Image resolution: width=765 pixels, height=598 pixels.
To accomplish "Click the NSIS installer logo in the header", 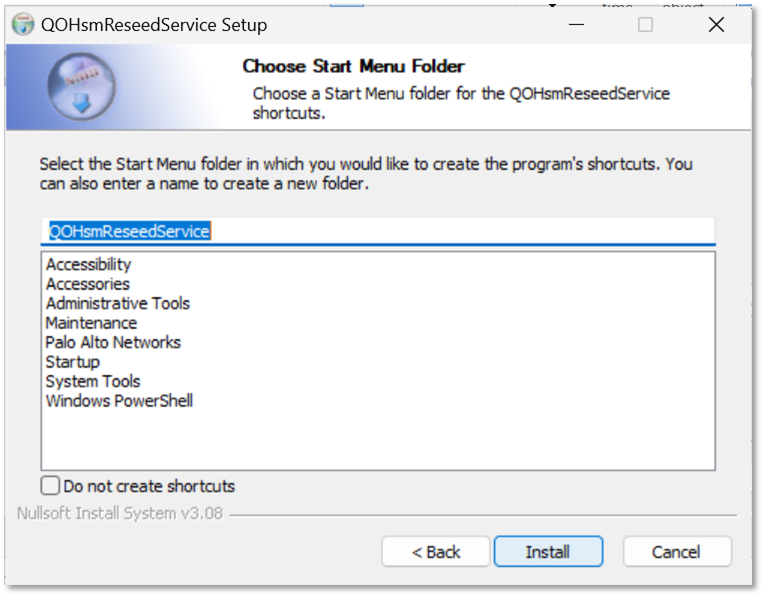I will coord(80,87).
